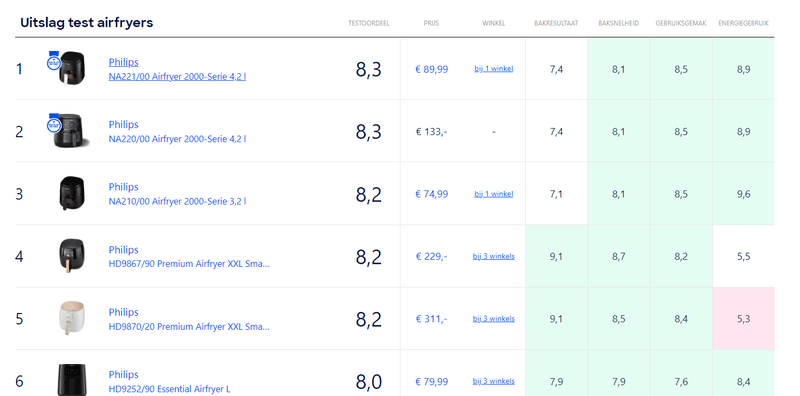Open the Philips NA210/00 product thumbnail
The height and width of the screenshot is (396, 800).
(72, 193)
